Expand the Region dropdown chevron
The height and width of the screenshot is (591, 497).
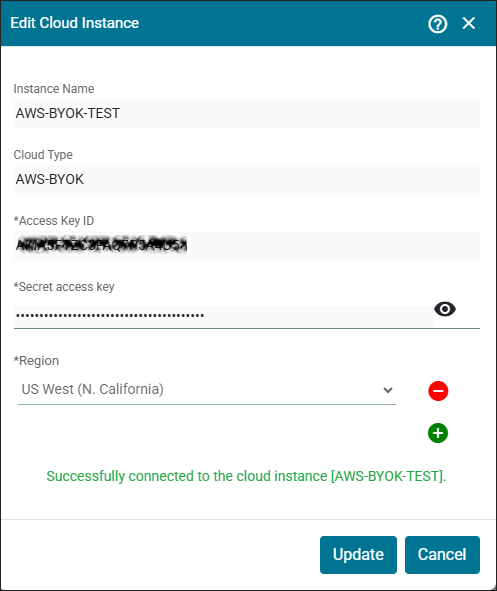(388, 390)
